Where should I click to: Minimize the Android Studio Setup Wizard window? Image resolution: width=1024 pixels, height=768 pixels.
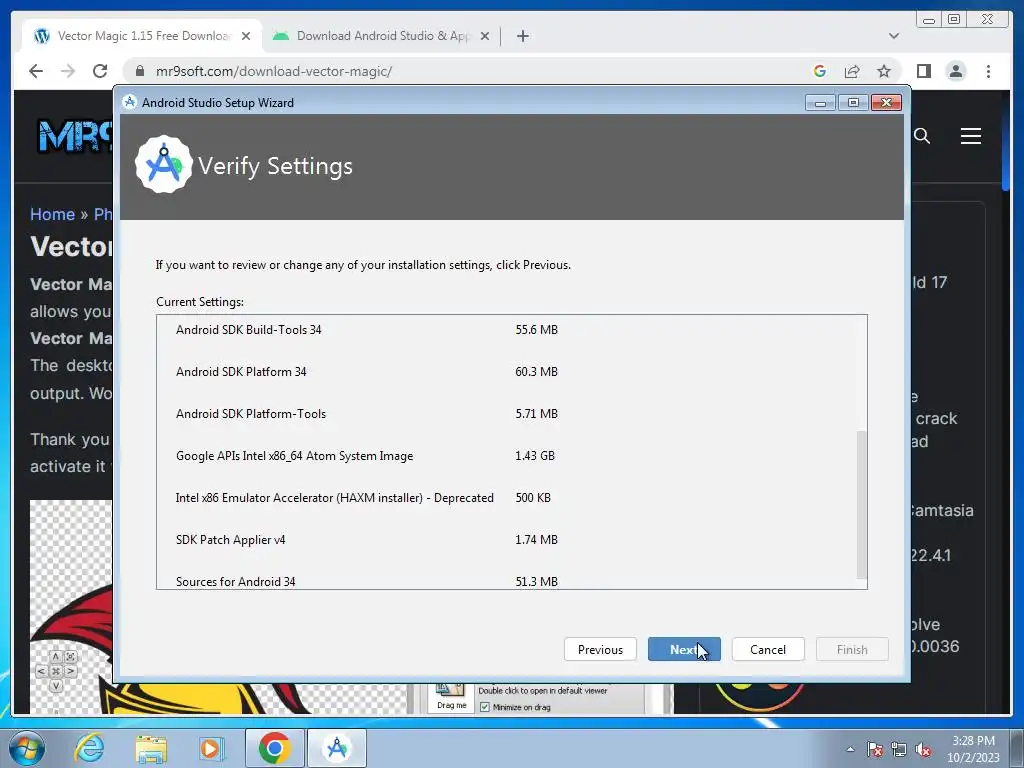[820, 103]
